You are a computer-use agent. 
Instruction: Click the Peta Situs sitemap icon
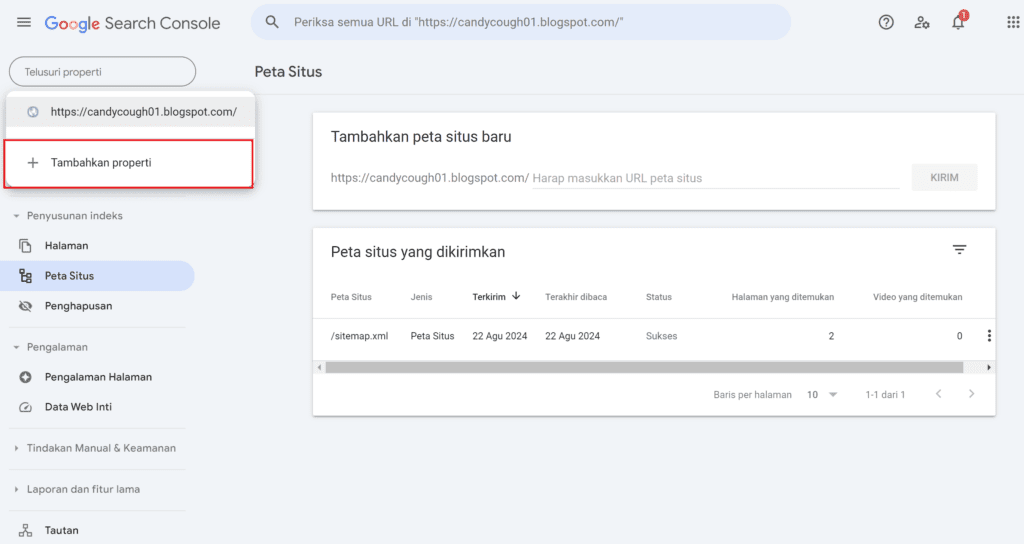click(25, 276)
